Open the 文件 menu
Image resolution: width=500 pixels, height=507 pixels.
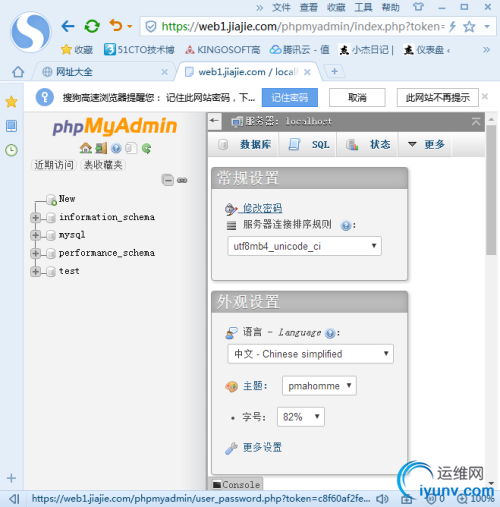point(281,7)
